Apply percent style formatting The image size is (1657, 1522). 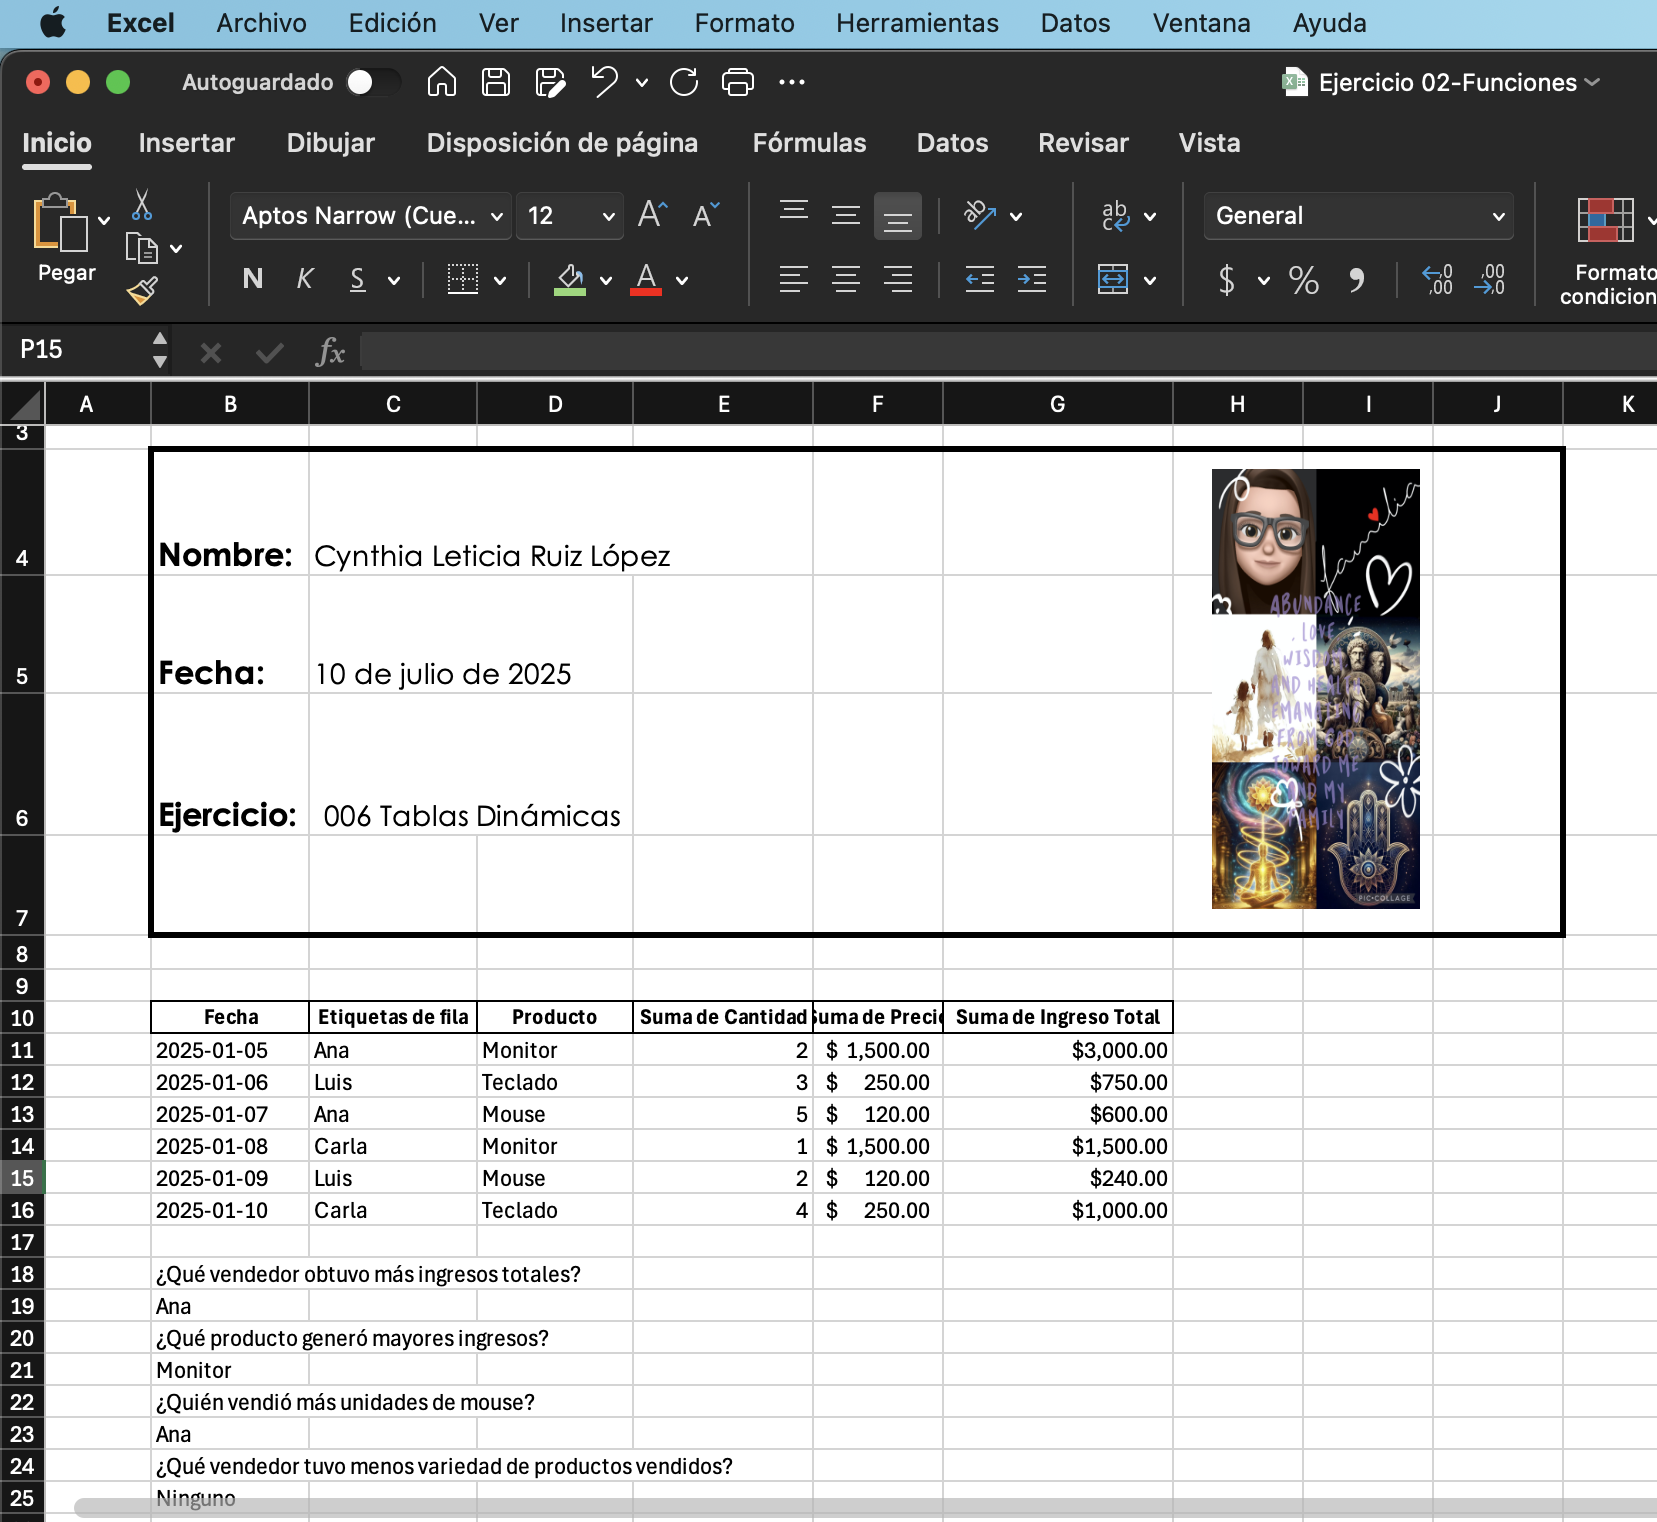tap(1303, 280)
